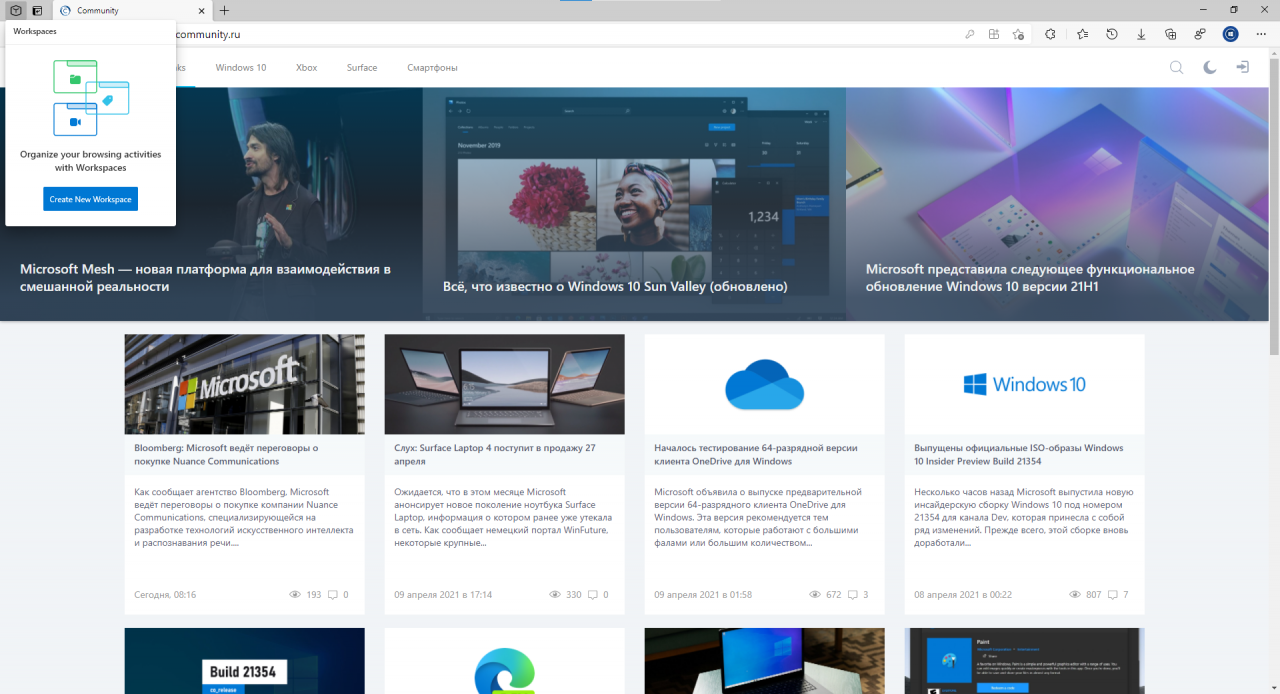The height and width of the screenshot is (694, 1280).
Task: Click the Edge logo article thumbnail
Action: coord(505,661)
